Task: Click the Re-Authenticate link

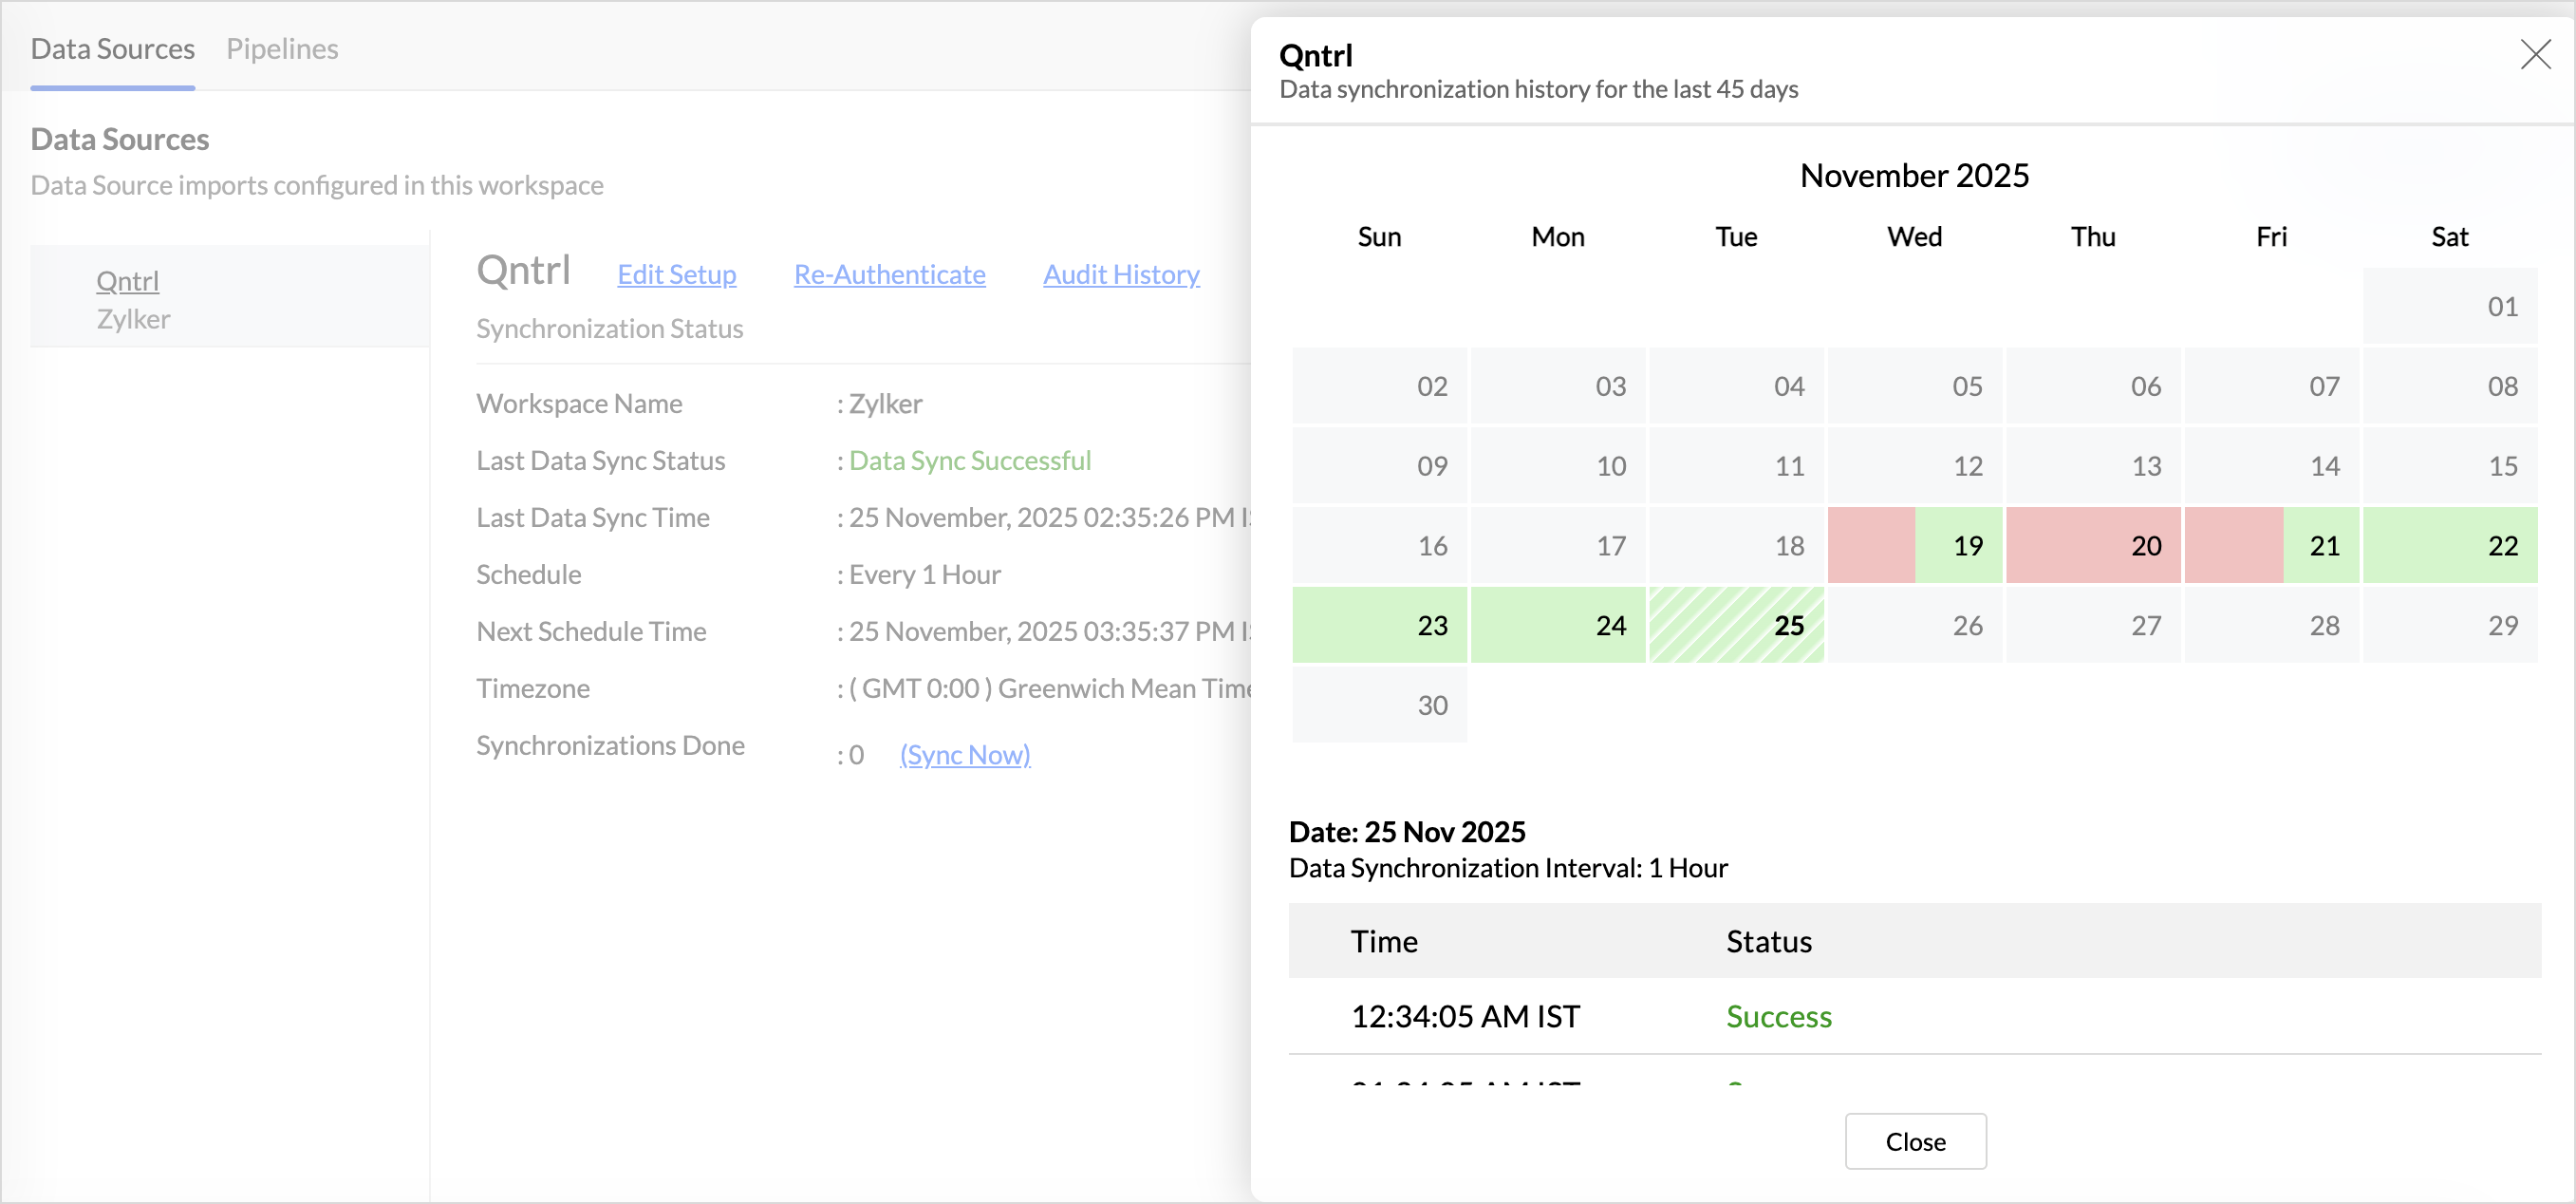Action: [889, 274]
